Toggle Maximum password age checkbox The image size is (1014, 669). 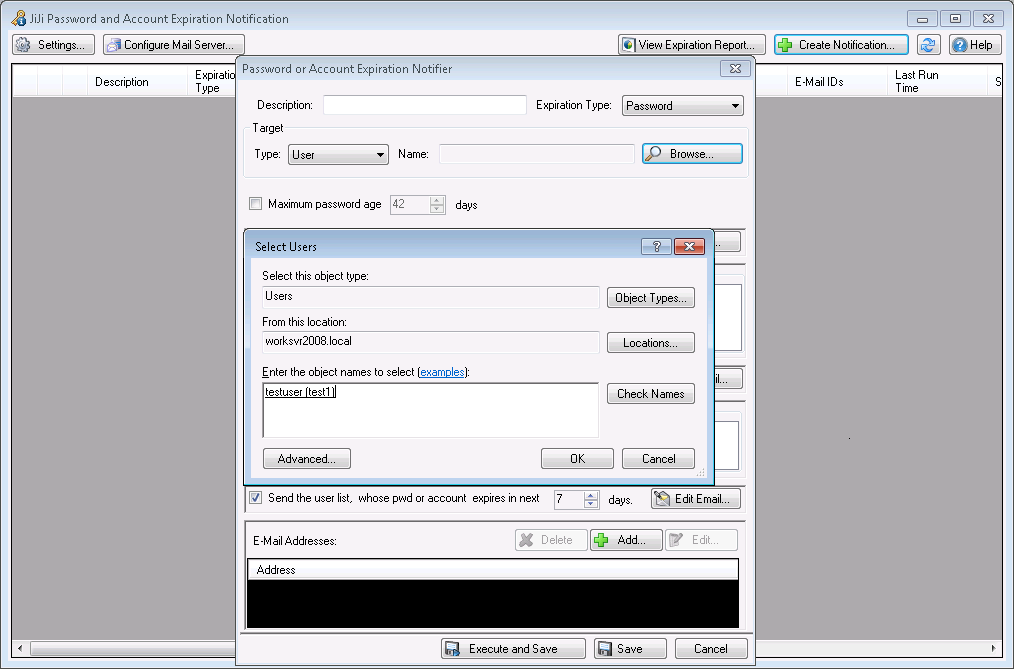(255, 204)
